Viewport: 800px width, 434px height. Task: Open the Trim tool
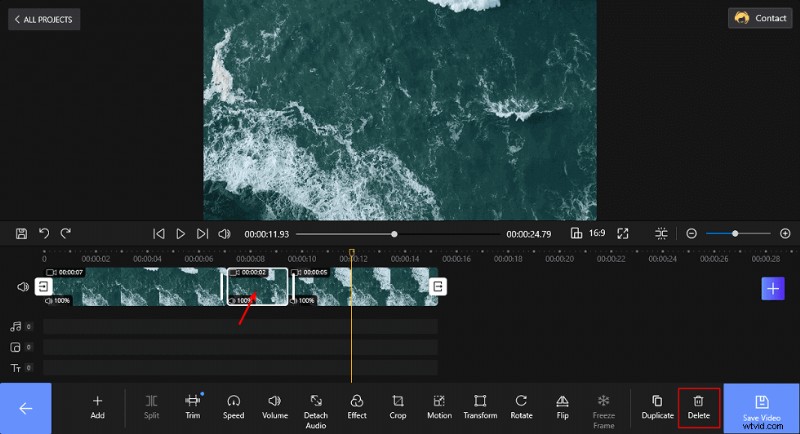(x=193, y=407)
